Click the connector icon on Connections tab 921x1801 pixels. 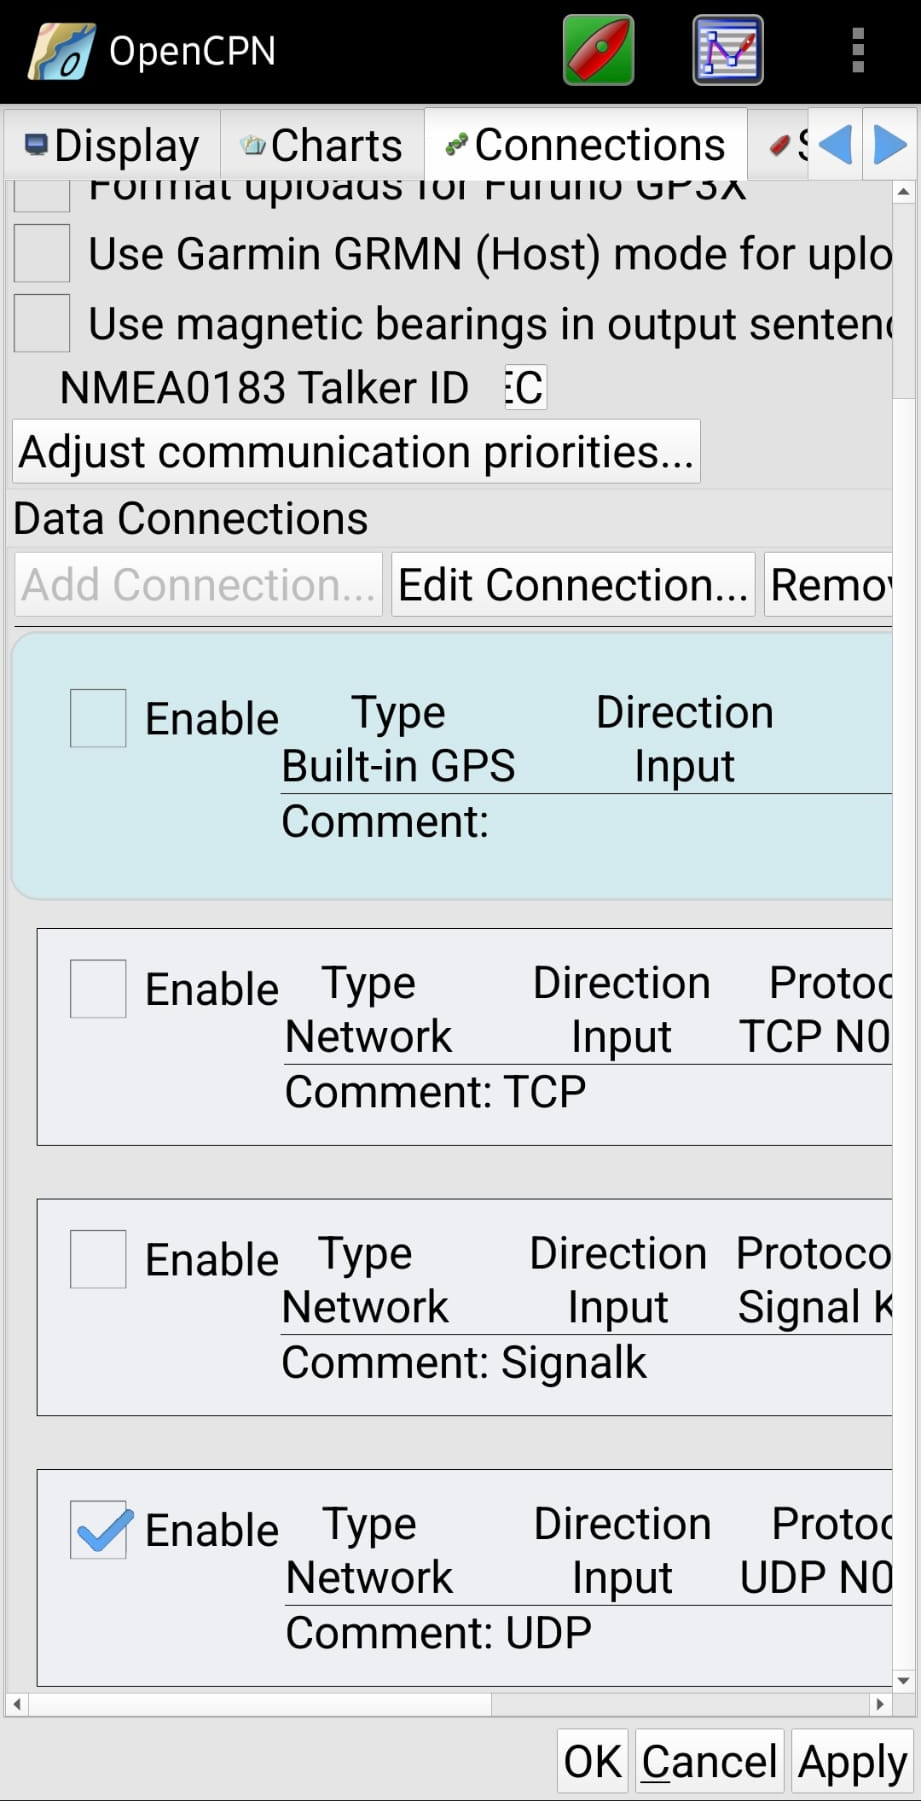[456, 144]
